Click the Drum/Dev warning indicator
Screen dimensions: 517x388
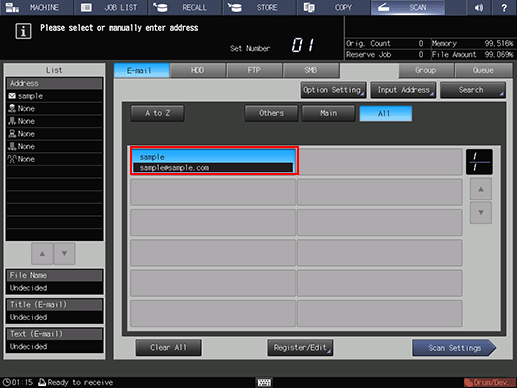[x=489, y=382]
